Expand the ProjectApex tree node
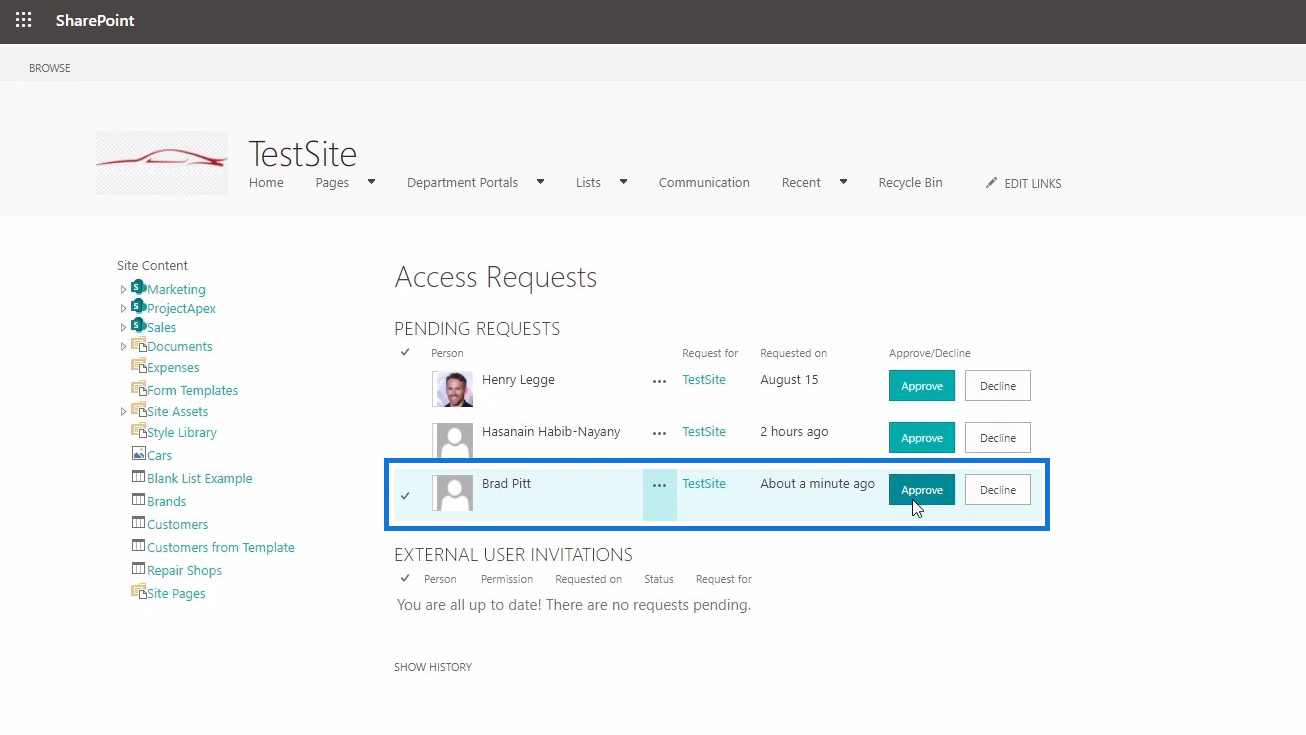The image size is (1306, 735). click(x=124, y=309)
